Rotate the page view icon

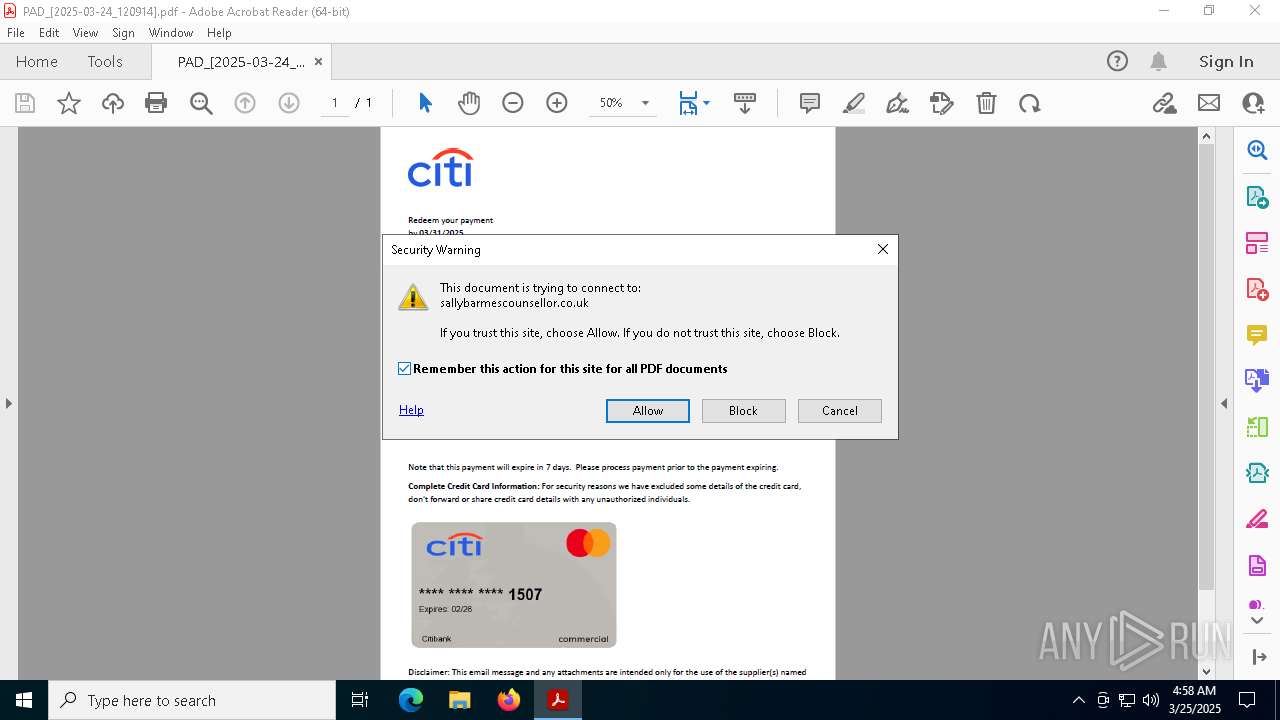click(1030, 103)
